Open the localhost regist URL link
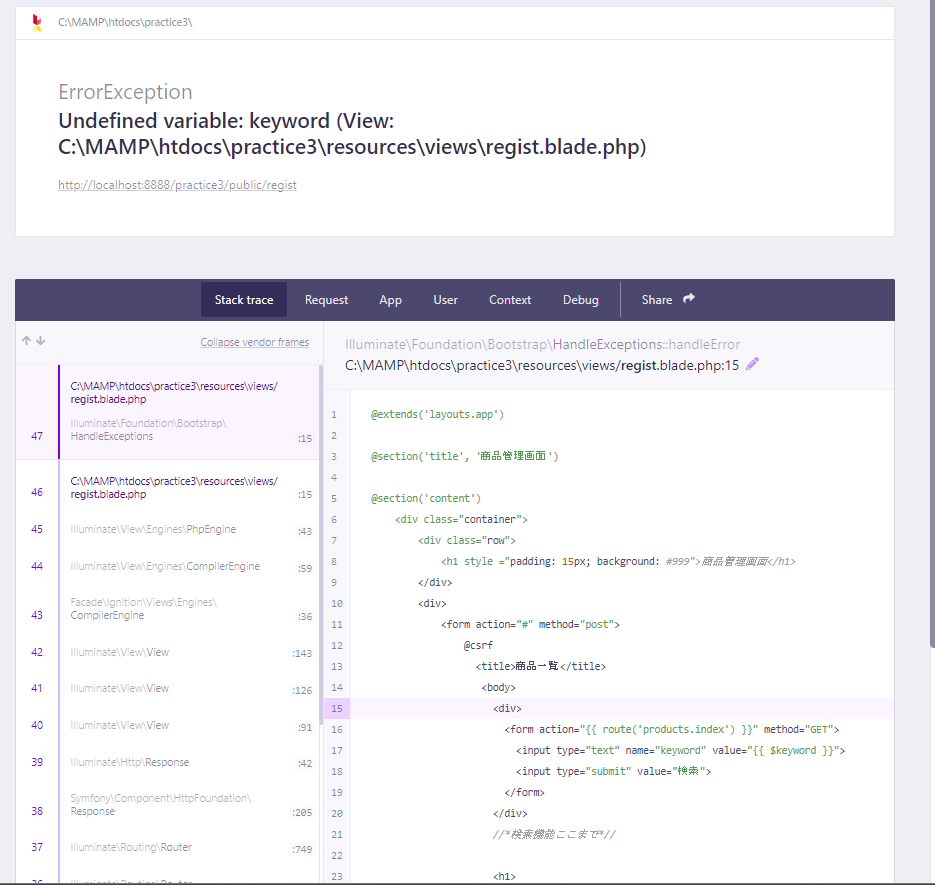This screenshot has width=935, height=885. (177, 184)
